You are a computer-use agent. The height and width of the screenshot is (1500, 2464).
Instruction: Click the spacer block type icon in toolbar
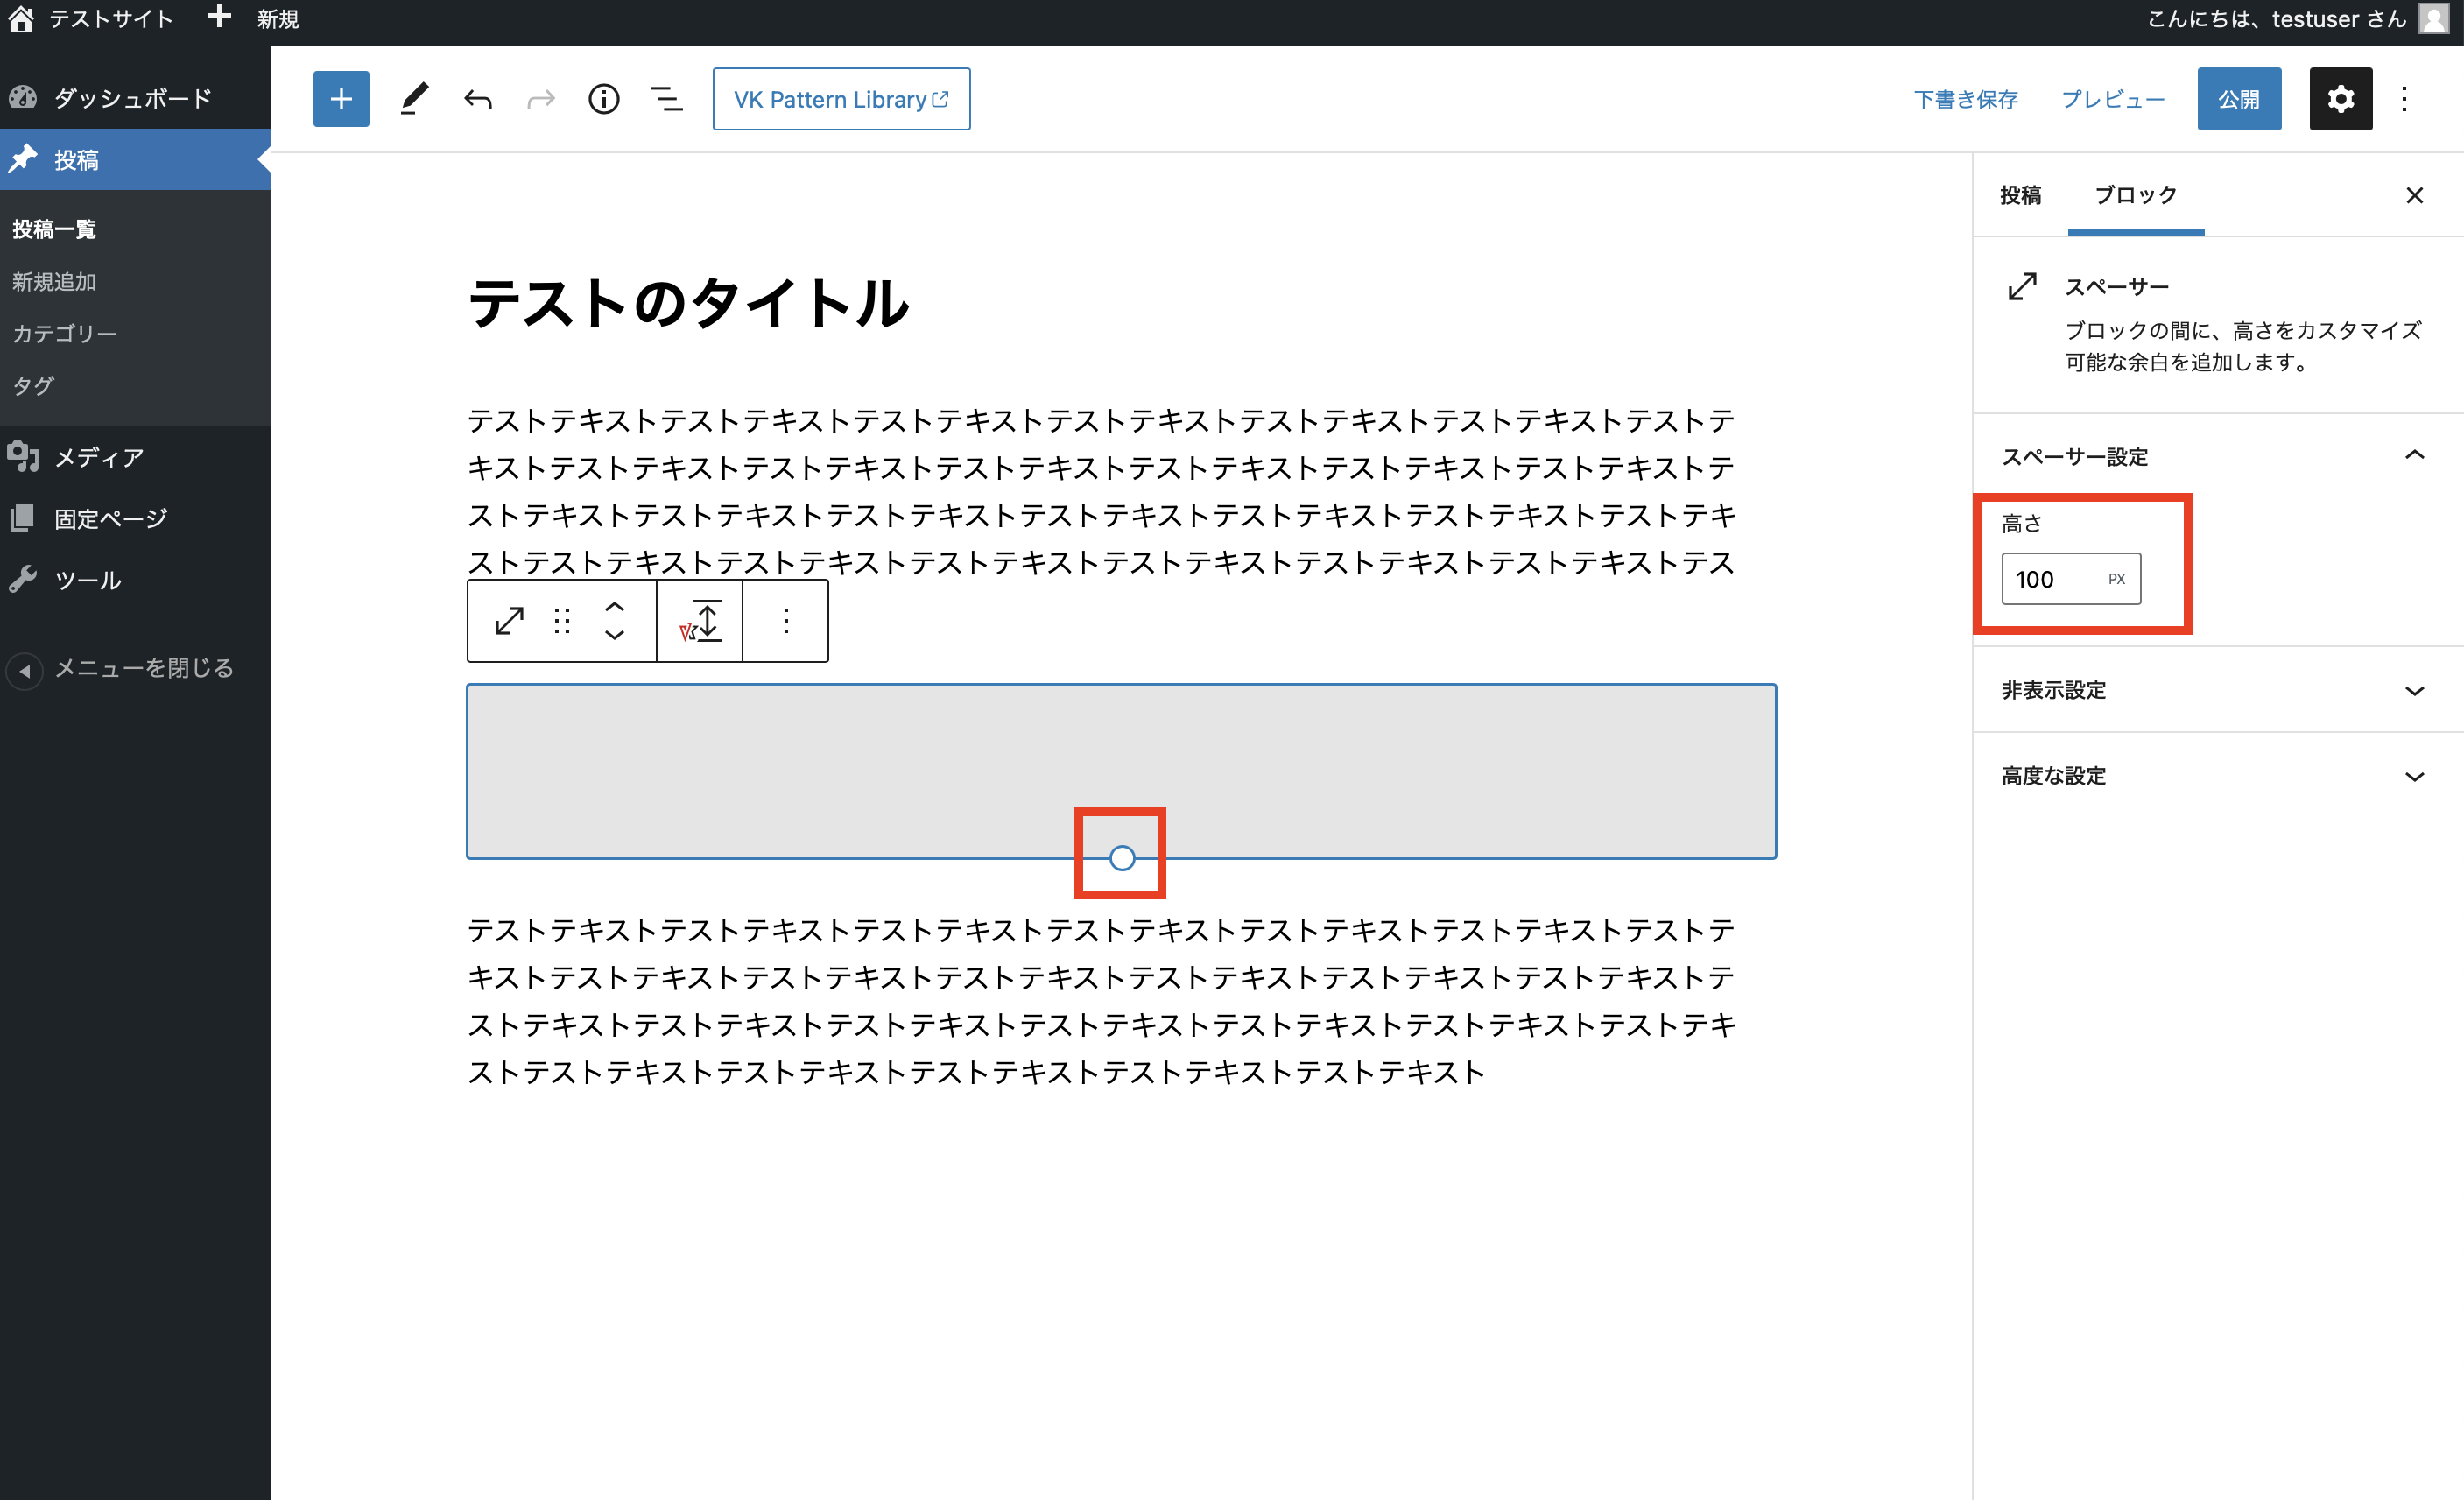pyautogui.click(x=509, y=621)
